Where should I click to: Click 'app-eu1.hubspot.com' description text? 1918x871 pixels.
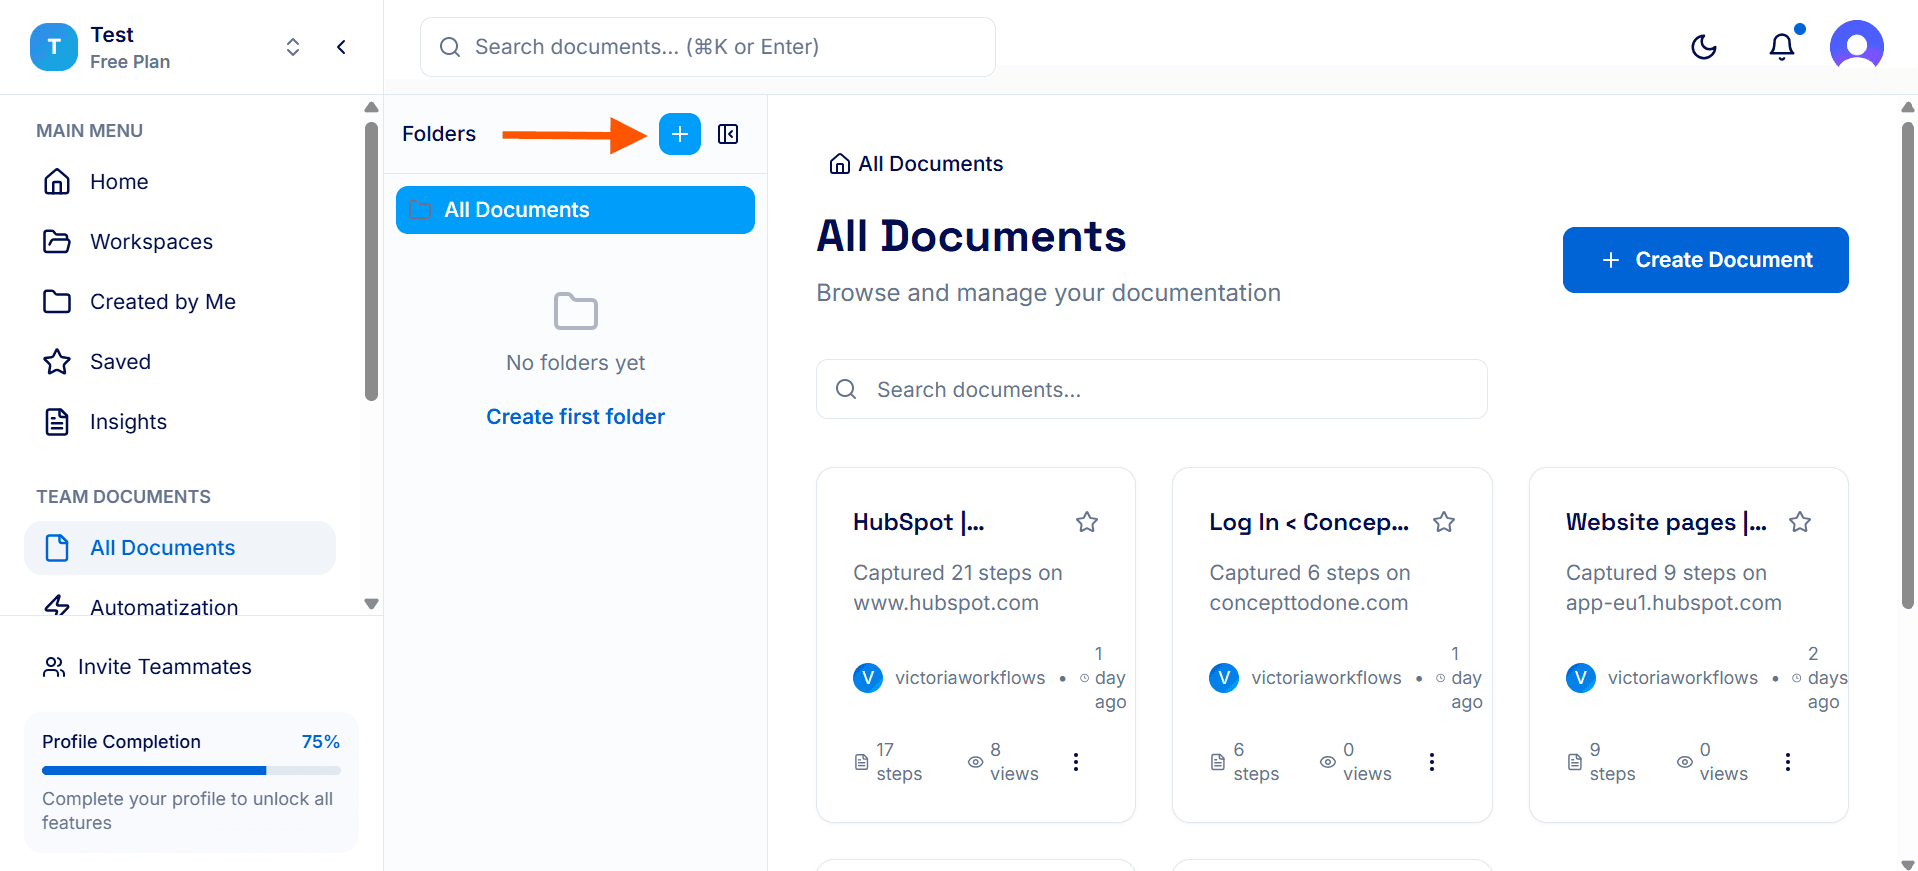(x=1674, y=603)
